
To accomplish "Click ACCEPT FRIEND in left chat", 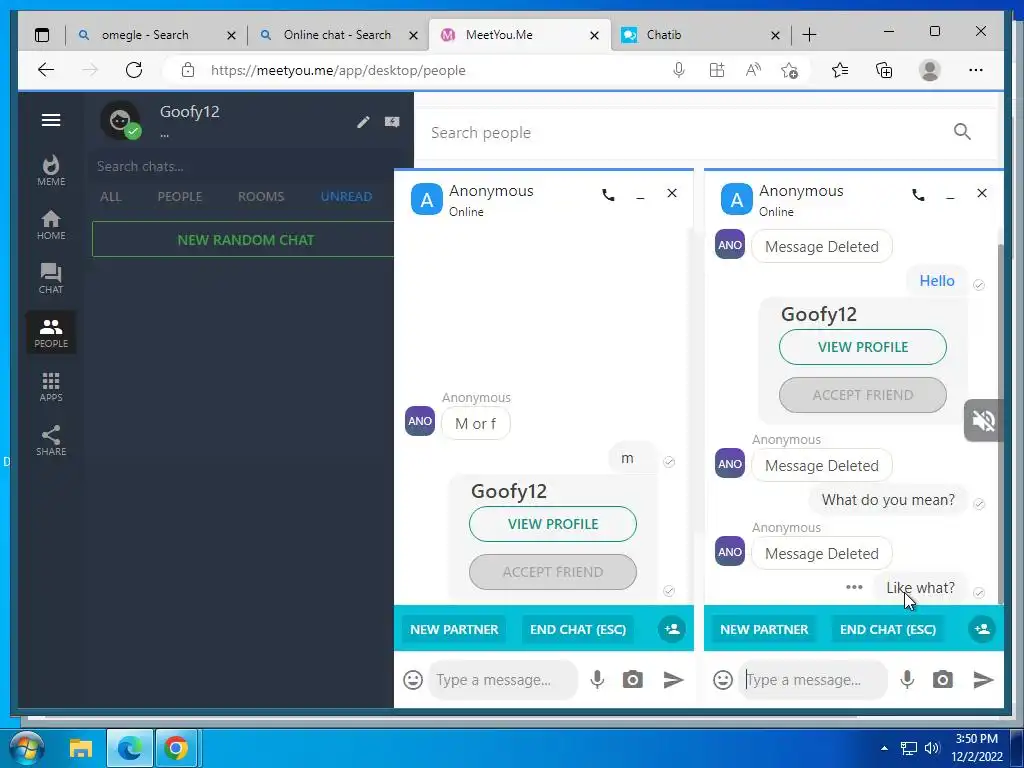I will (552, 572).
